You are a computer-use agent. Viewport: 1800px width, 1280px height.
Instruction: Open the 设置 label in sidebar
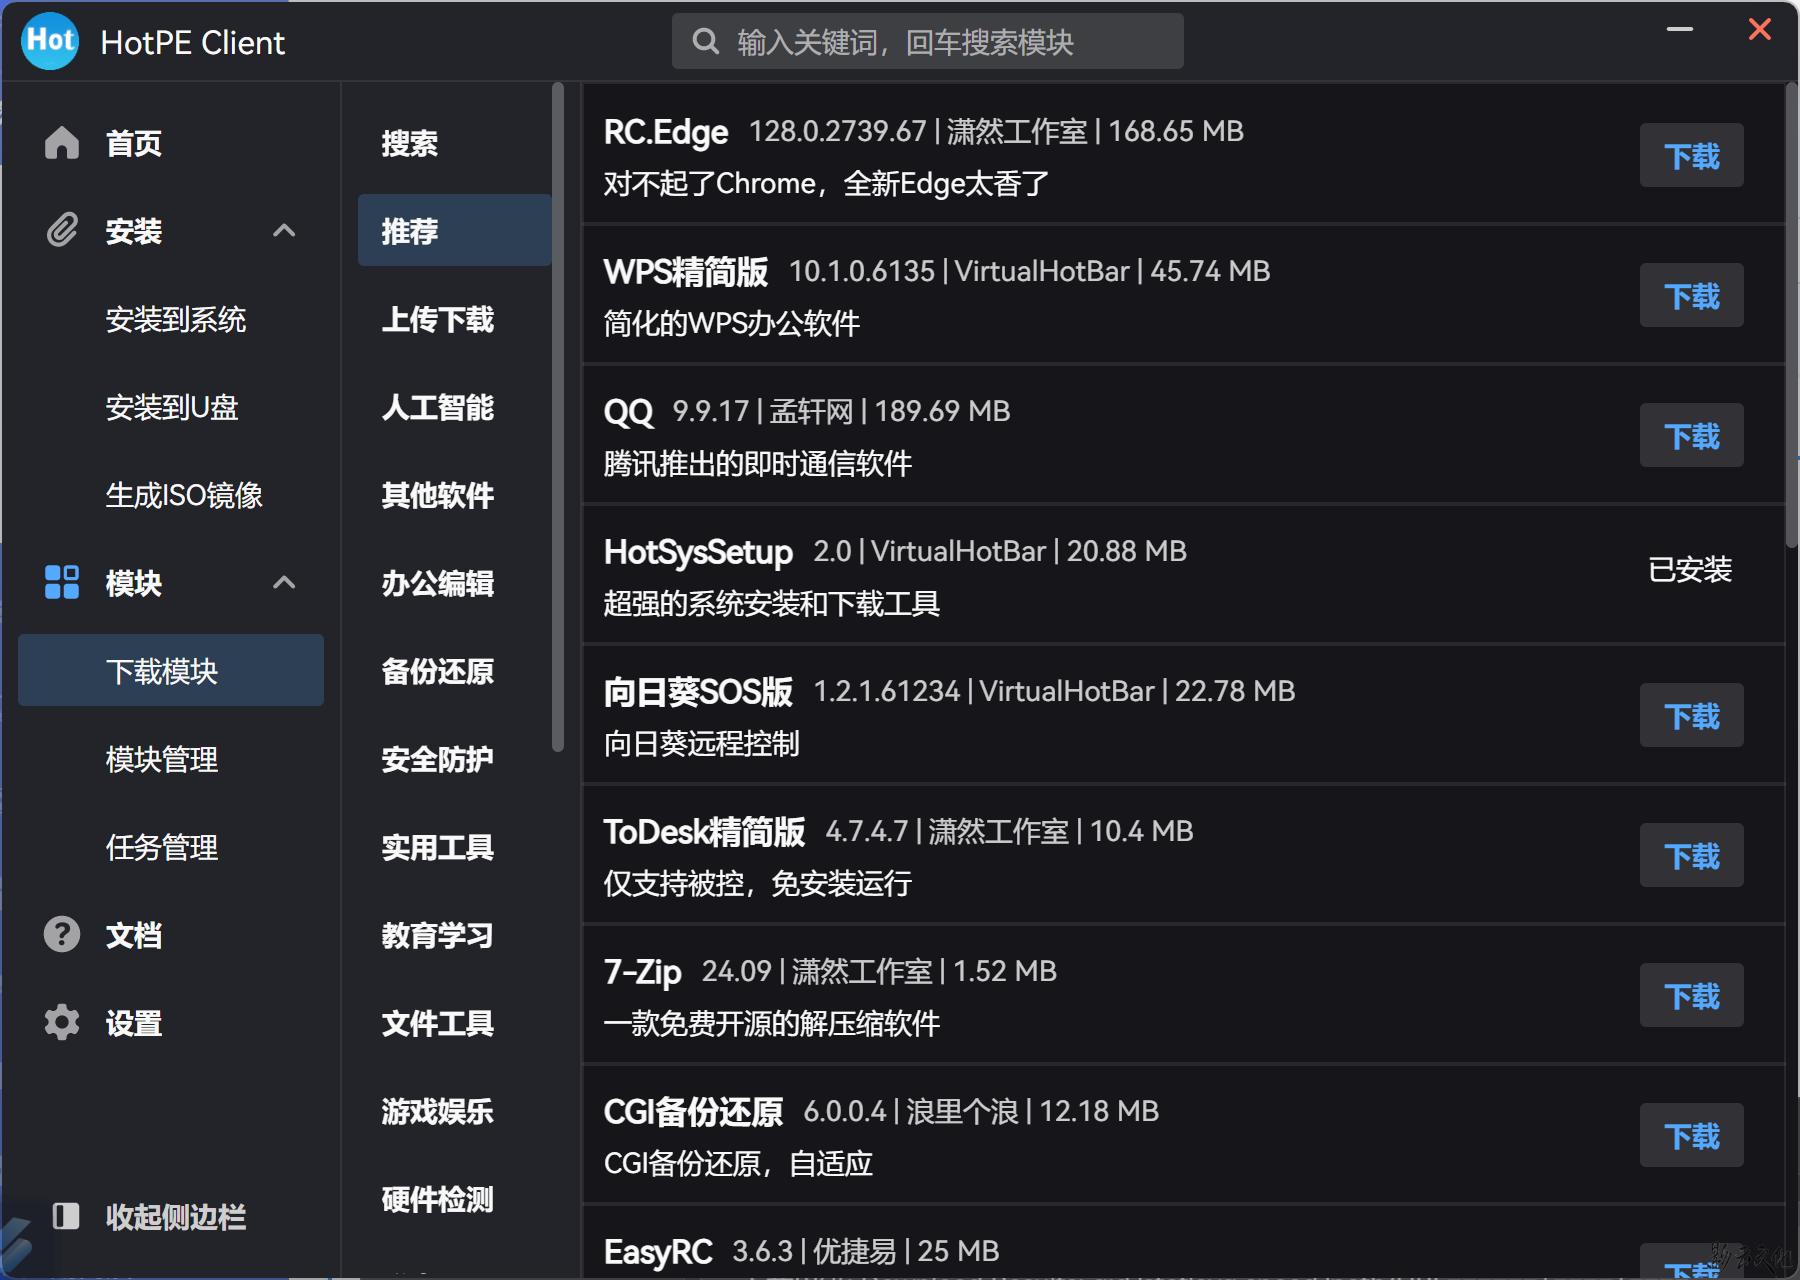click(134, 1022)
